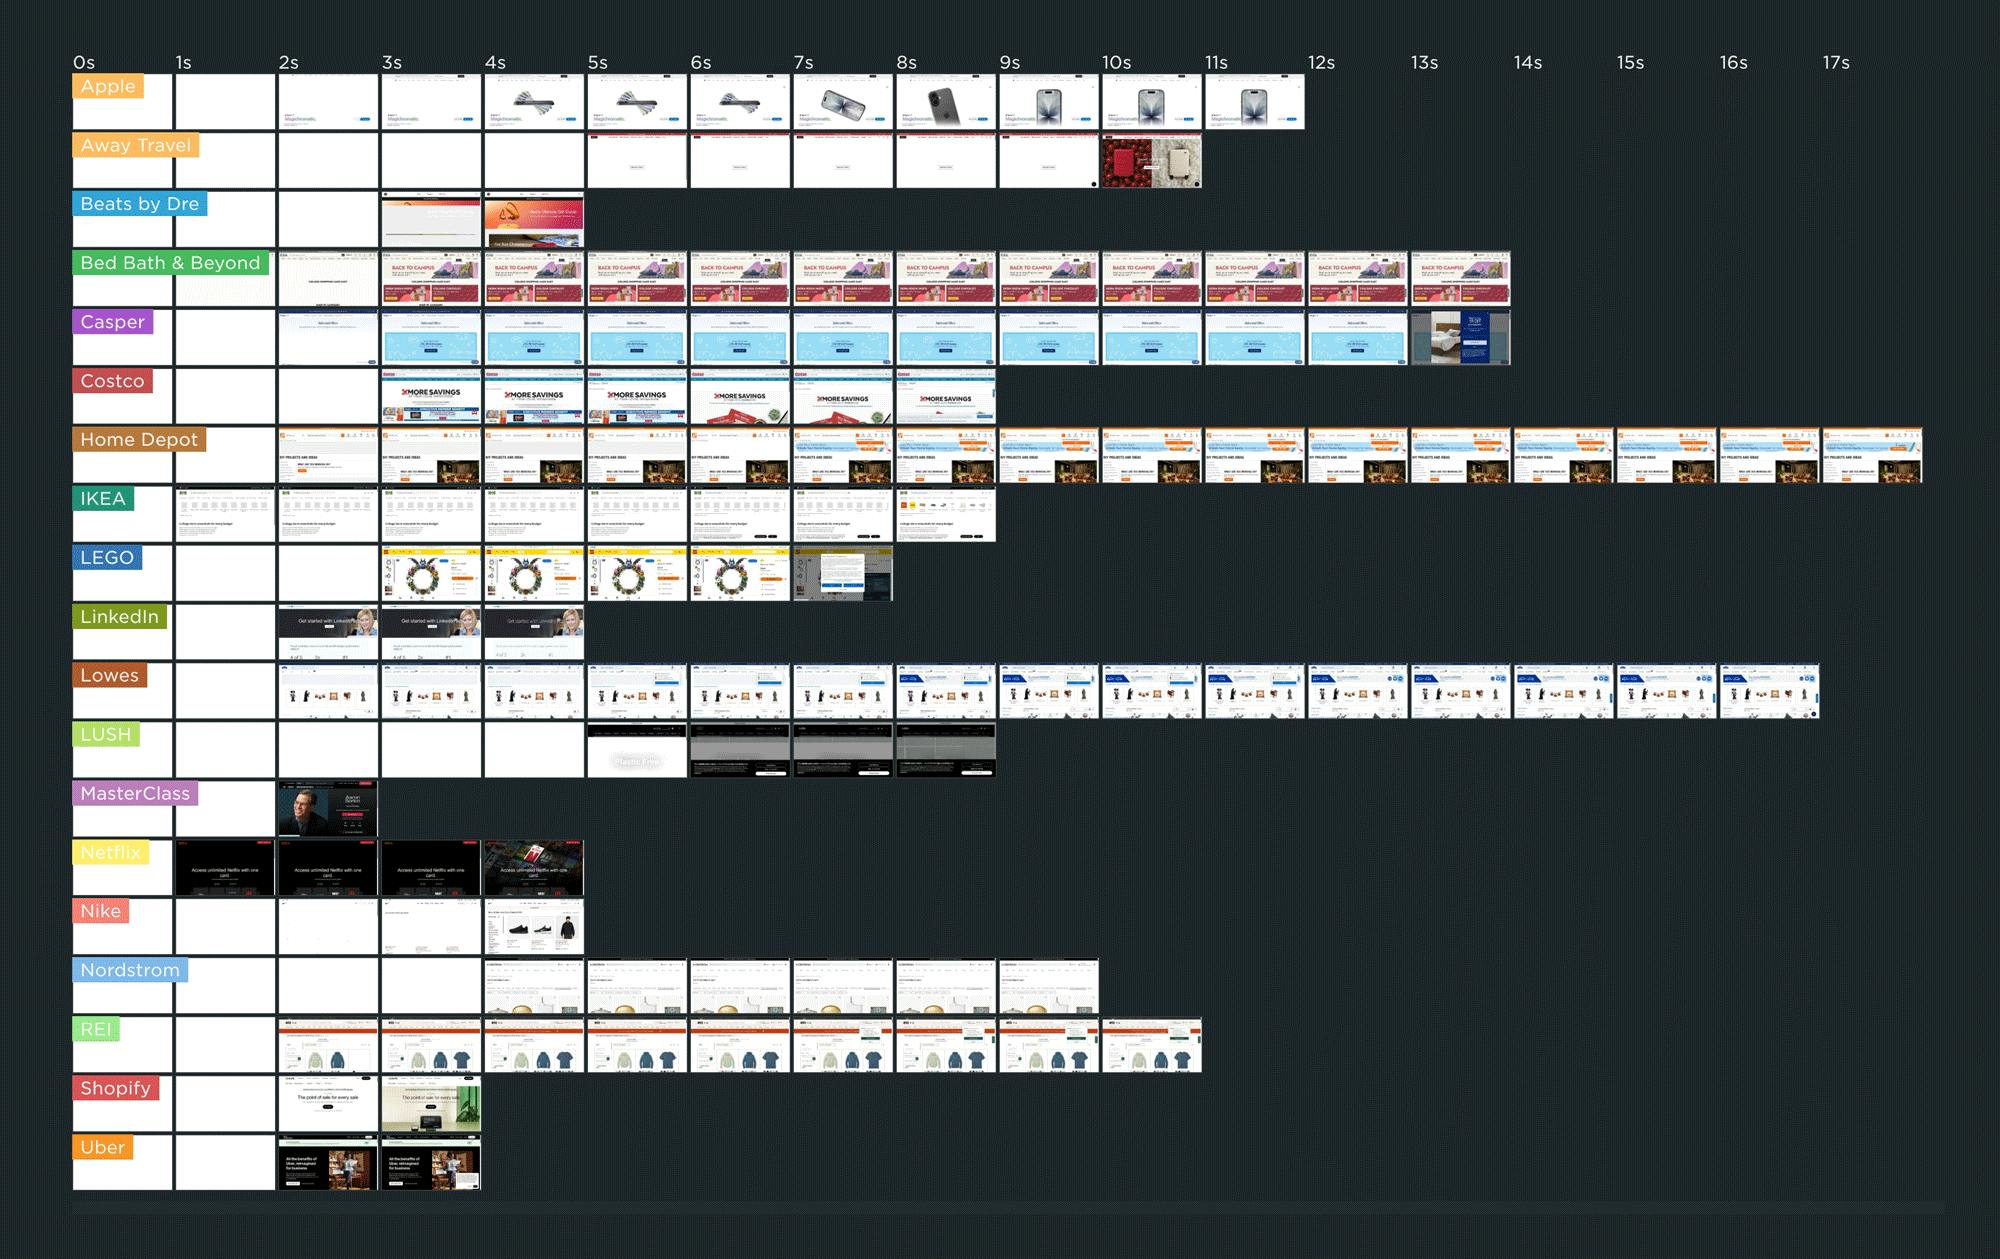Open Home Depot's last frame at 17s
Image resolution: width=2000 pixels, height=1259 pixels.
(1873, 455)
